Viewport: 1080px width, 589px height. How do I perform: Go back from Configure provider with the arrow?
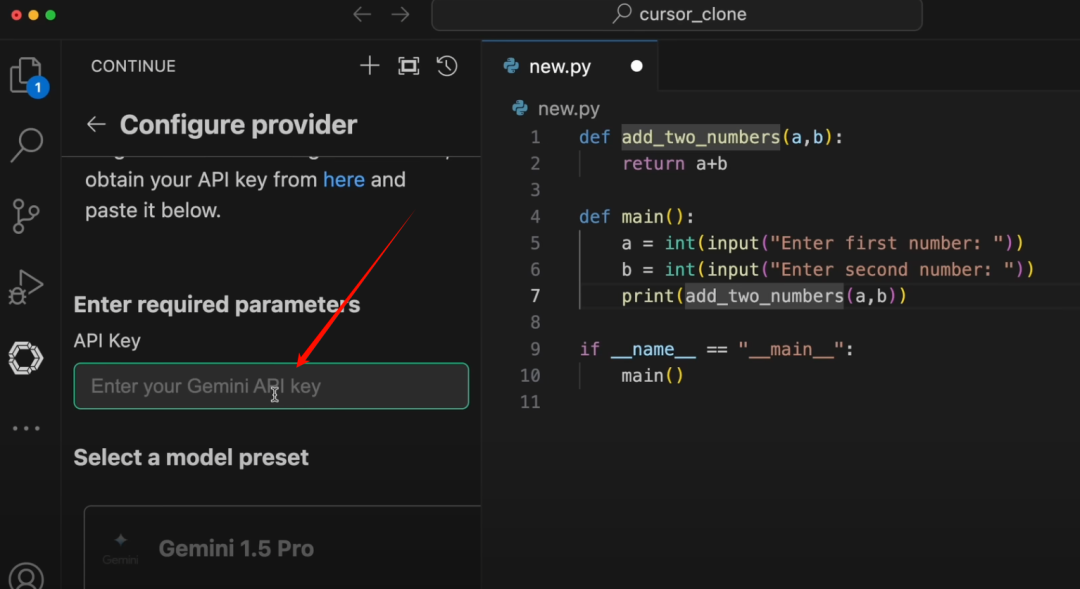click(x=95, y=124)
